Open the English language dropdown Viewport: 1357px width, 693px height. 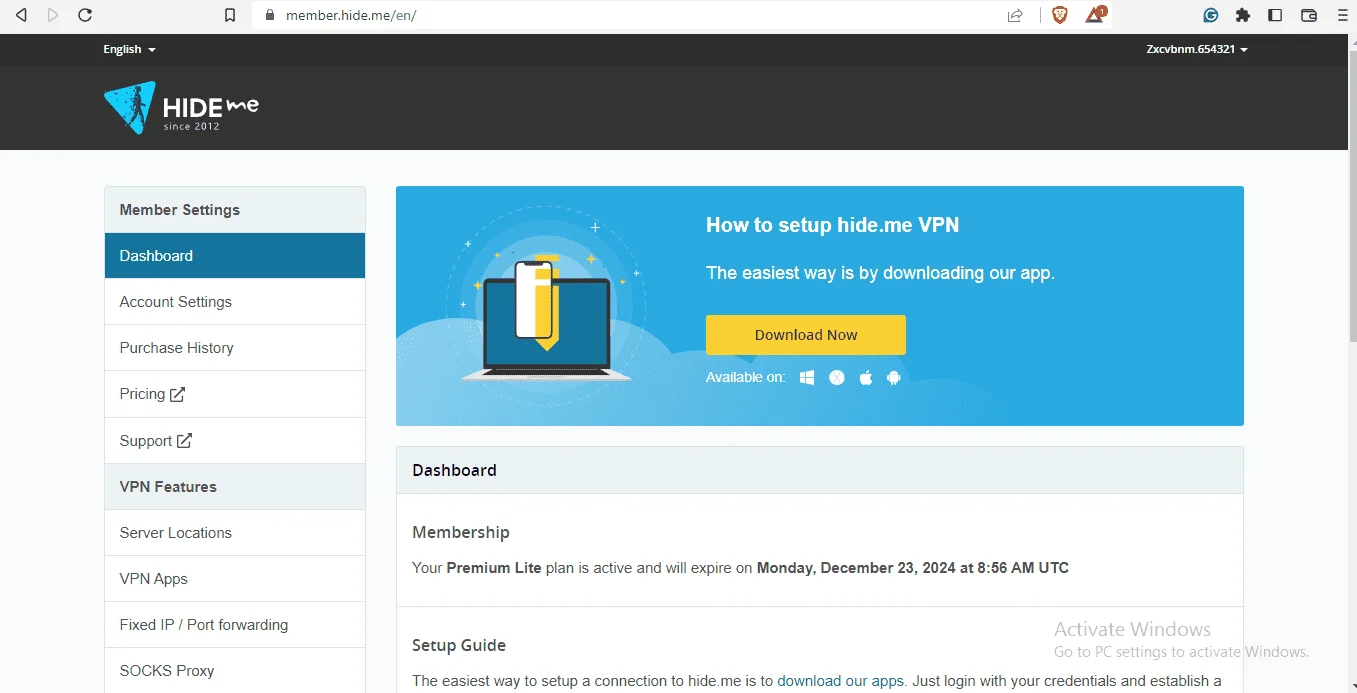click(129, 49)
